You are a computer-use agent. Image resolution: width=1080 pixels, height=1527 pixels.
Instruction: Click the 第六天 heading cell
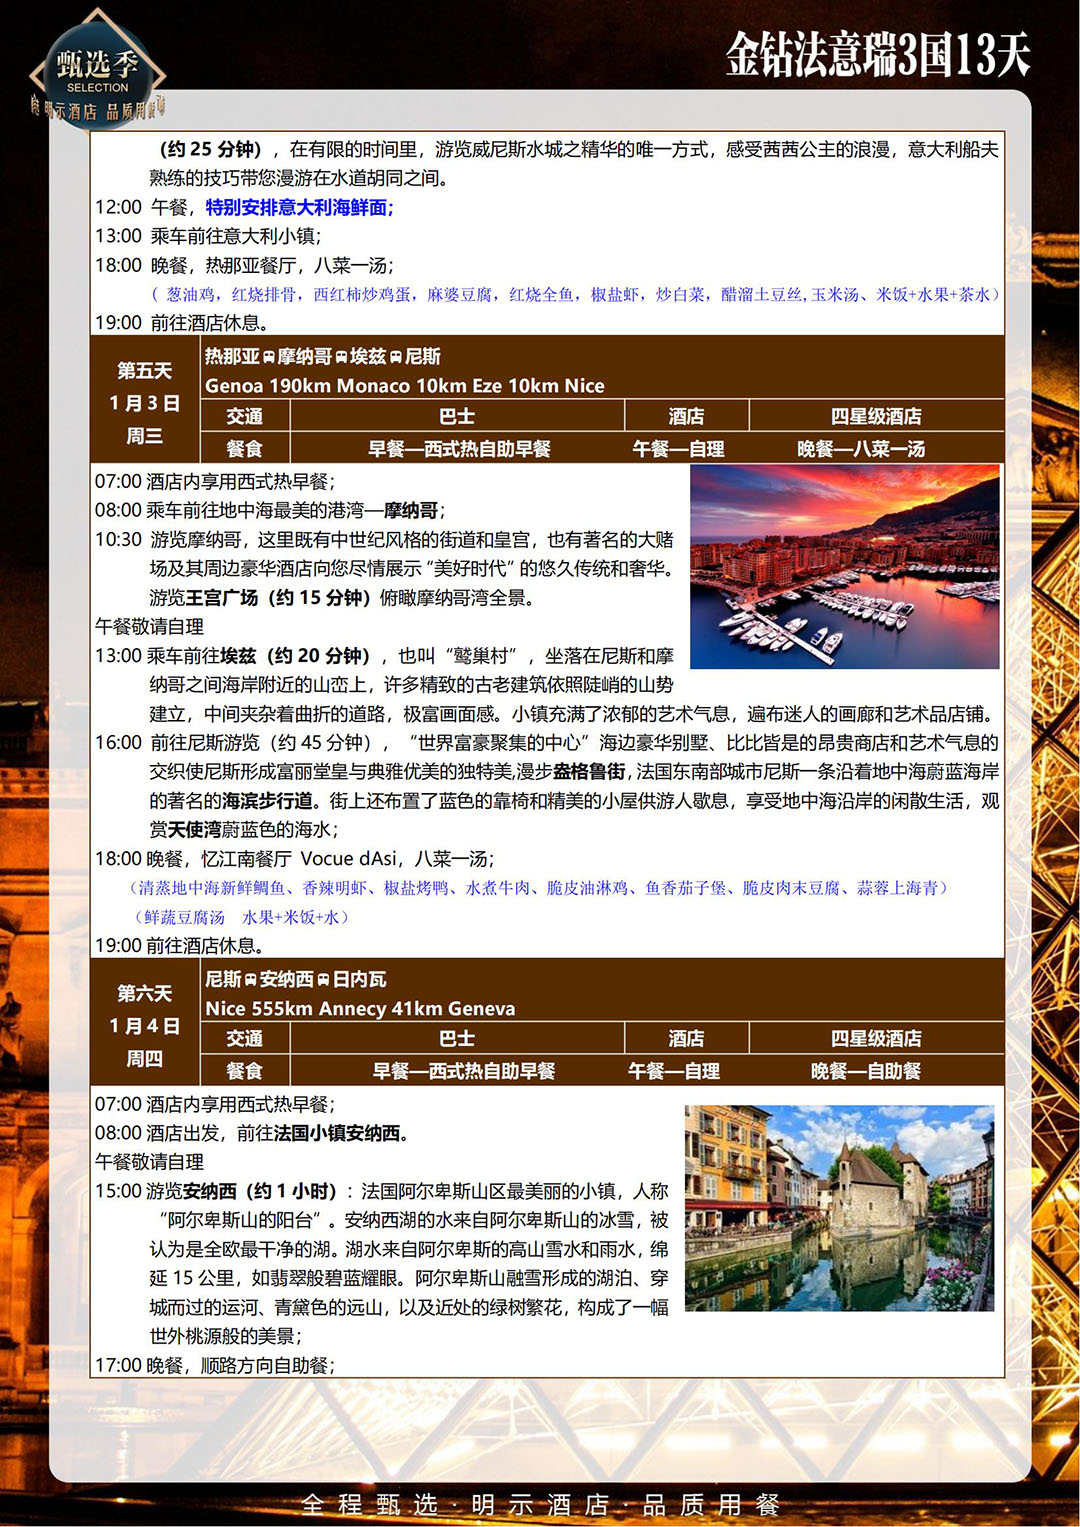click(145, 994)
